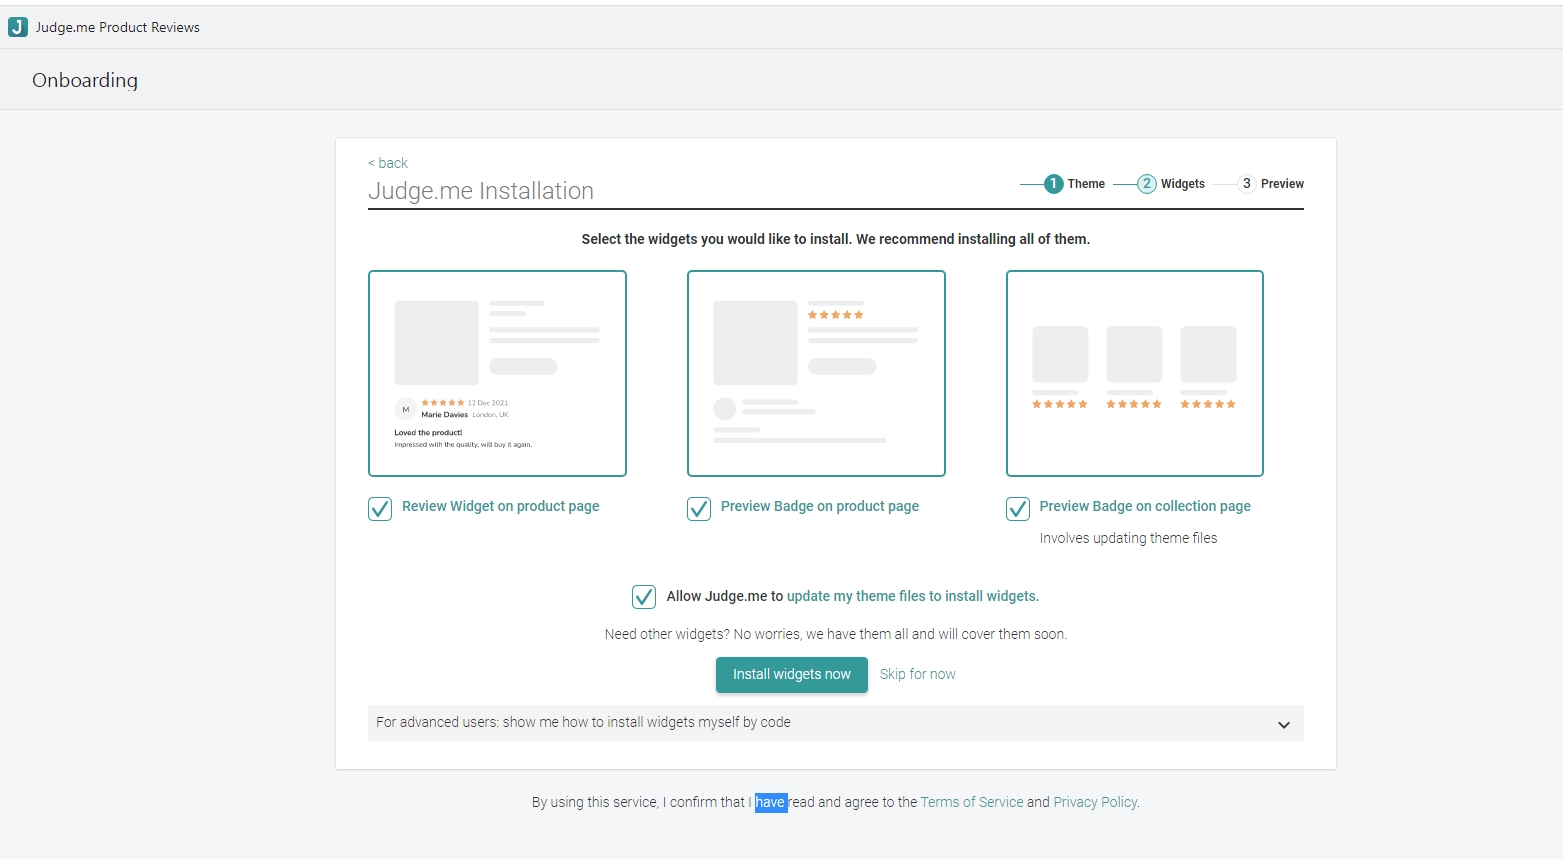Click step 2 Widgets circle icon
Image resolution: width=1563 pixels, height=859 pixels.
pos(1147,184)
